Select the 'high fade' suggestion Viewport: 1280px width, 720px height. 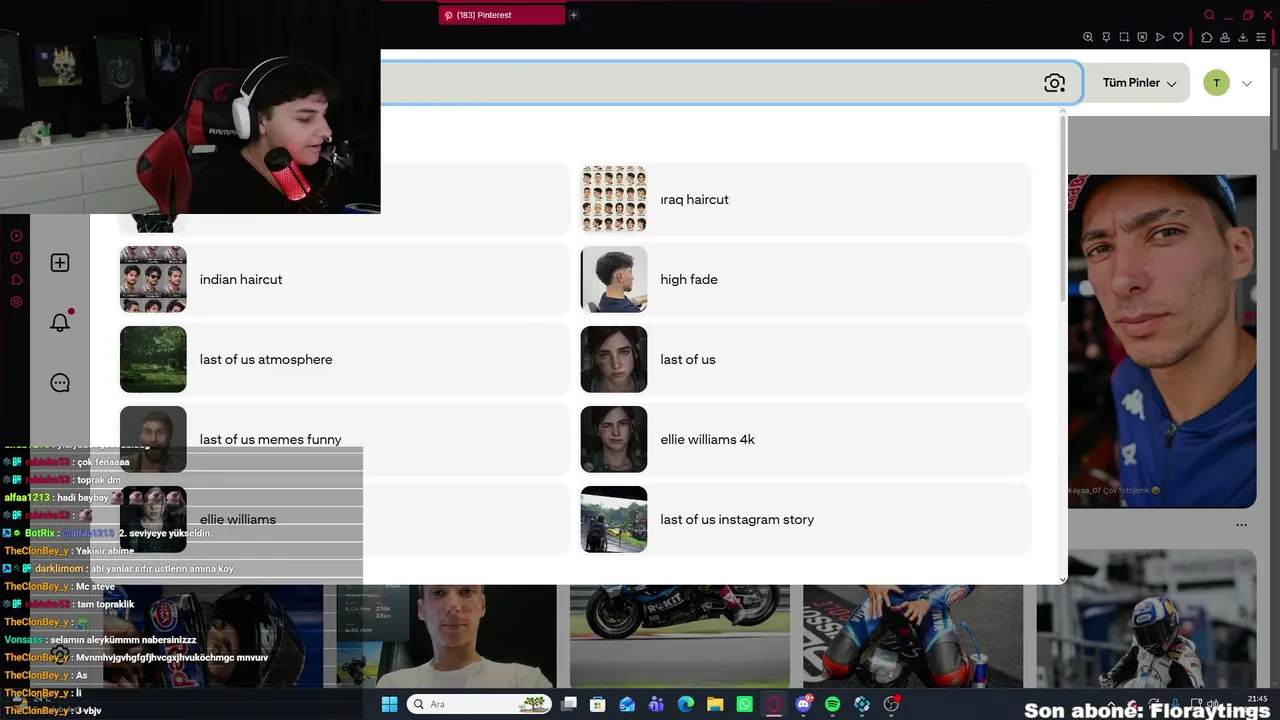(805, 279)
